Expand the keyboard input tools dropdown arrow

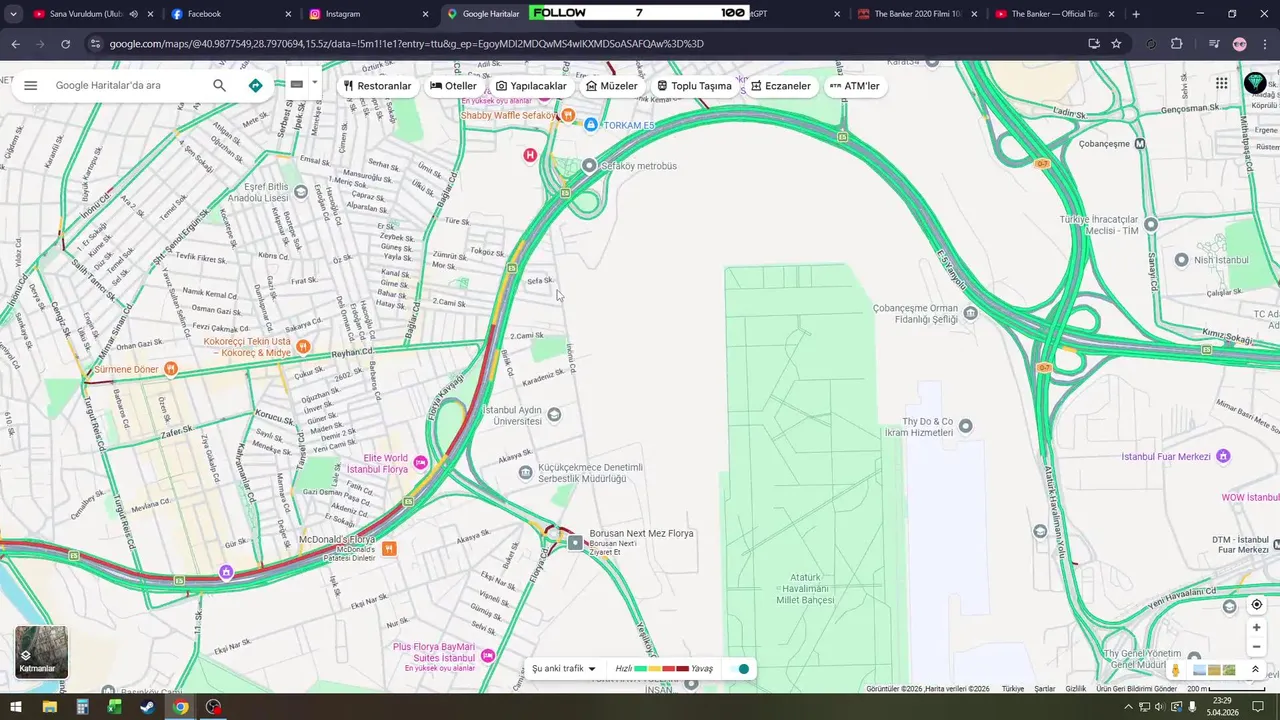point(314,83)
